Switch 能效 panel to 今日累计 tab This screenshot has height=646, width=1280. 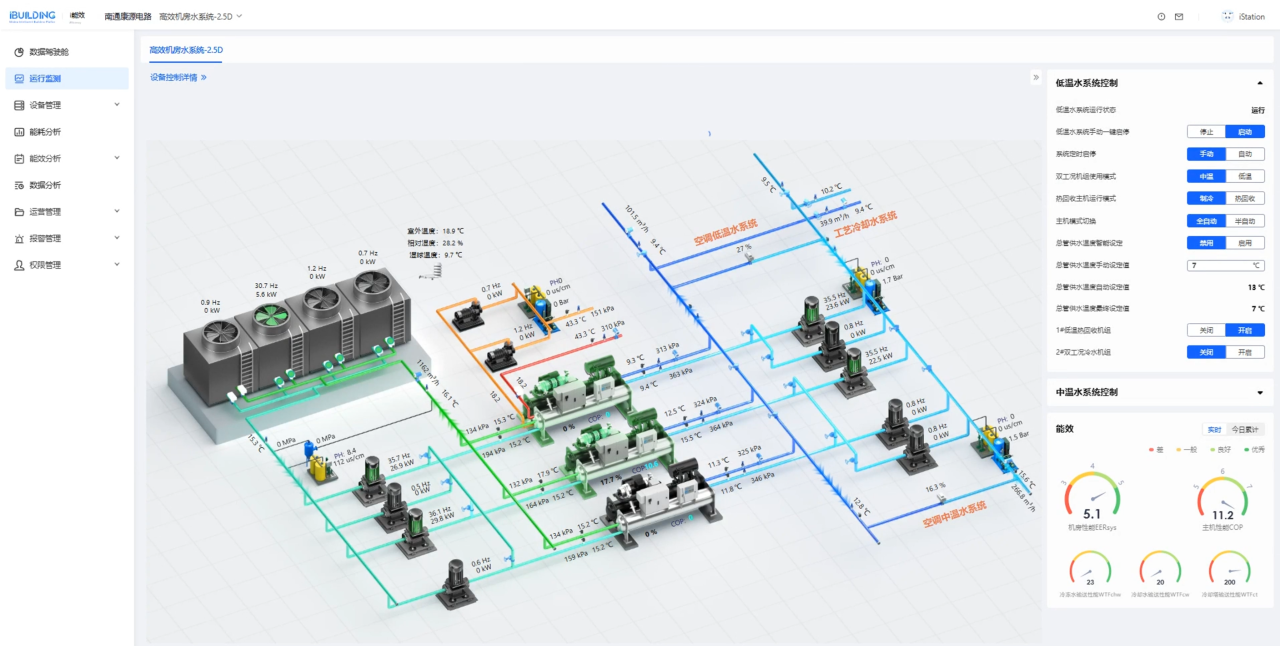[1246, 430]
